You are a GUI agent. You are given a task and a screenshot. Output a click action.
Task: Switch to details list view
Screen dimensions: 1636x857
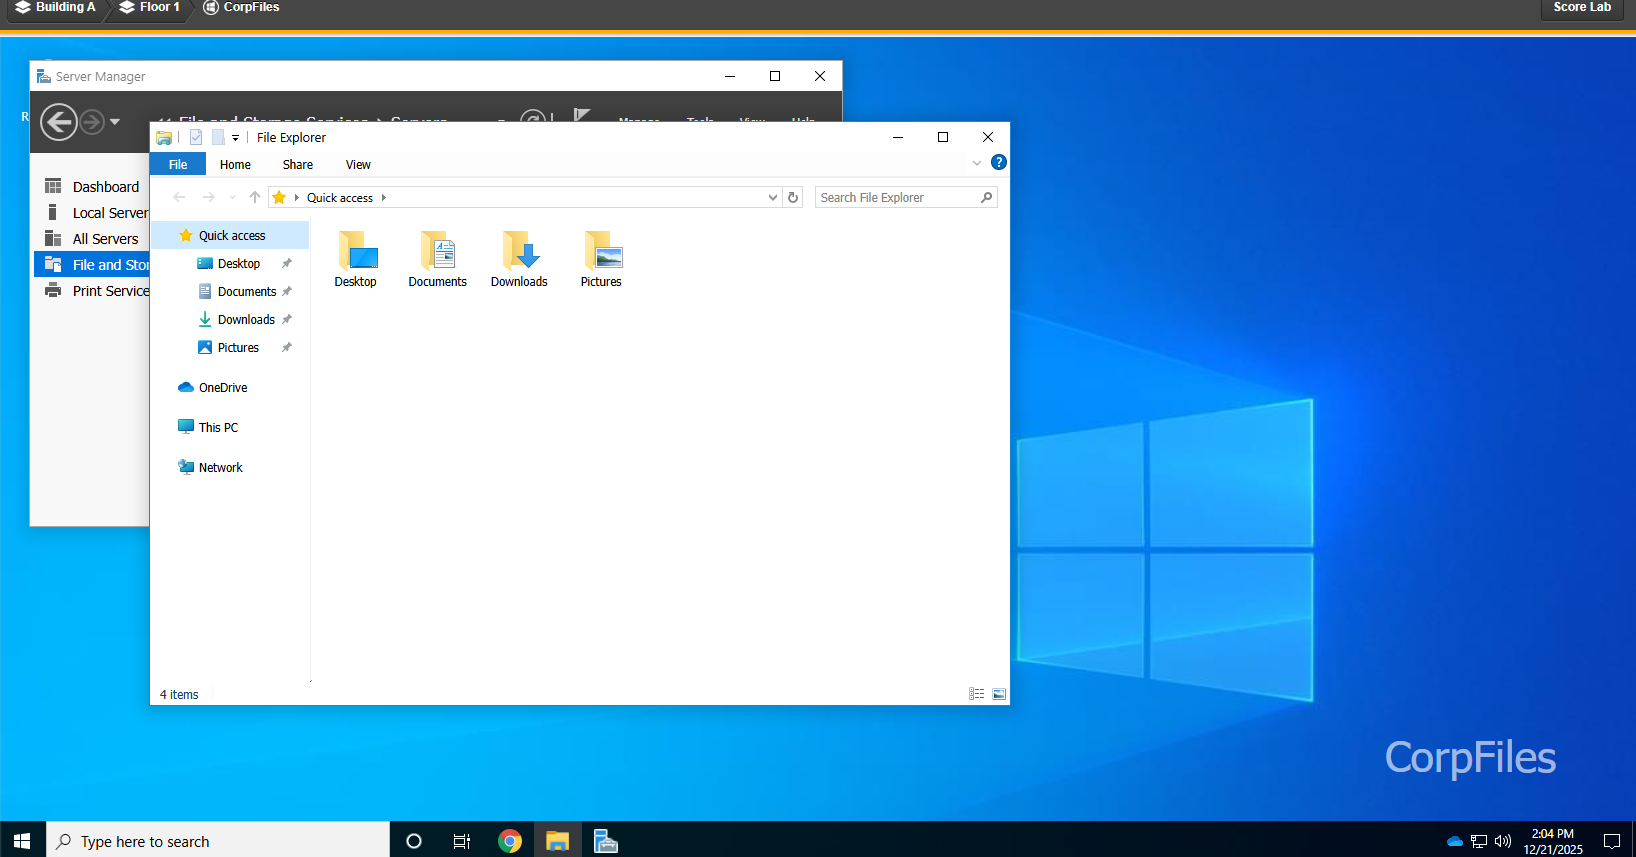(x=977, y=694)
